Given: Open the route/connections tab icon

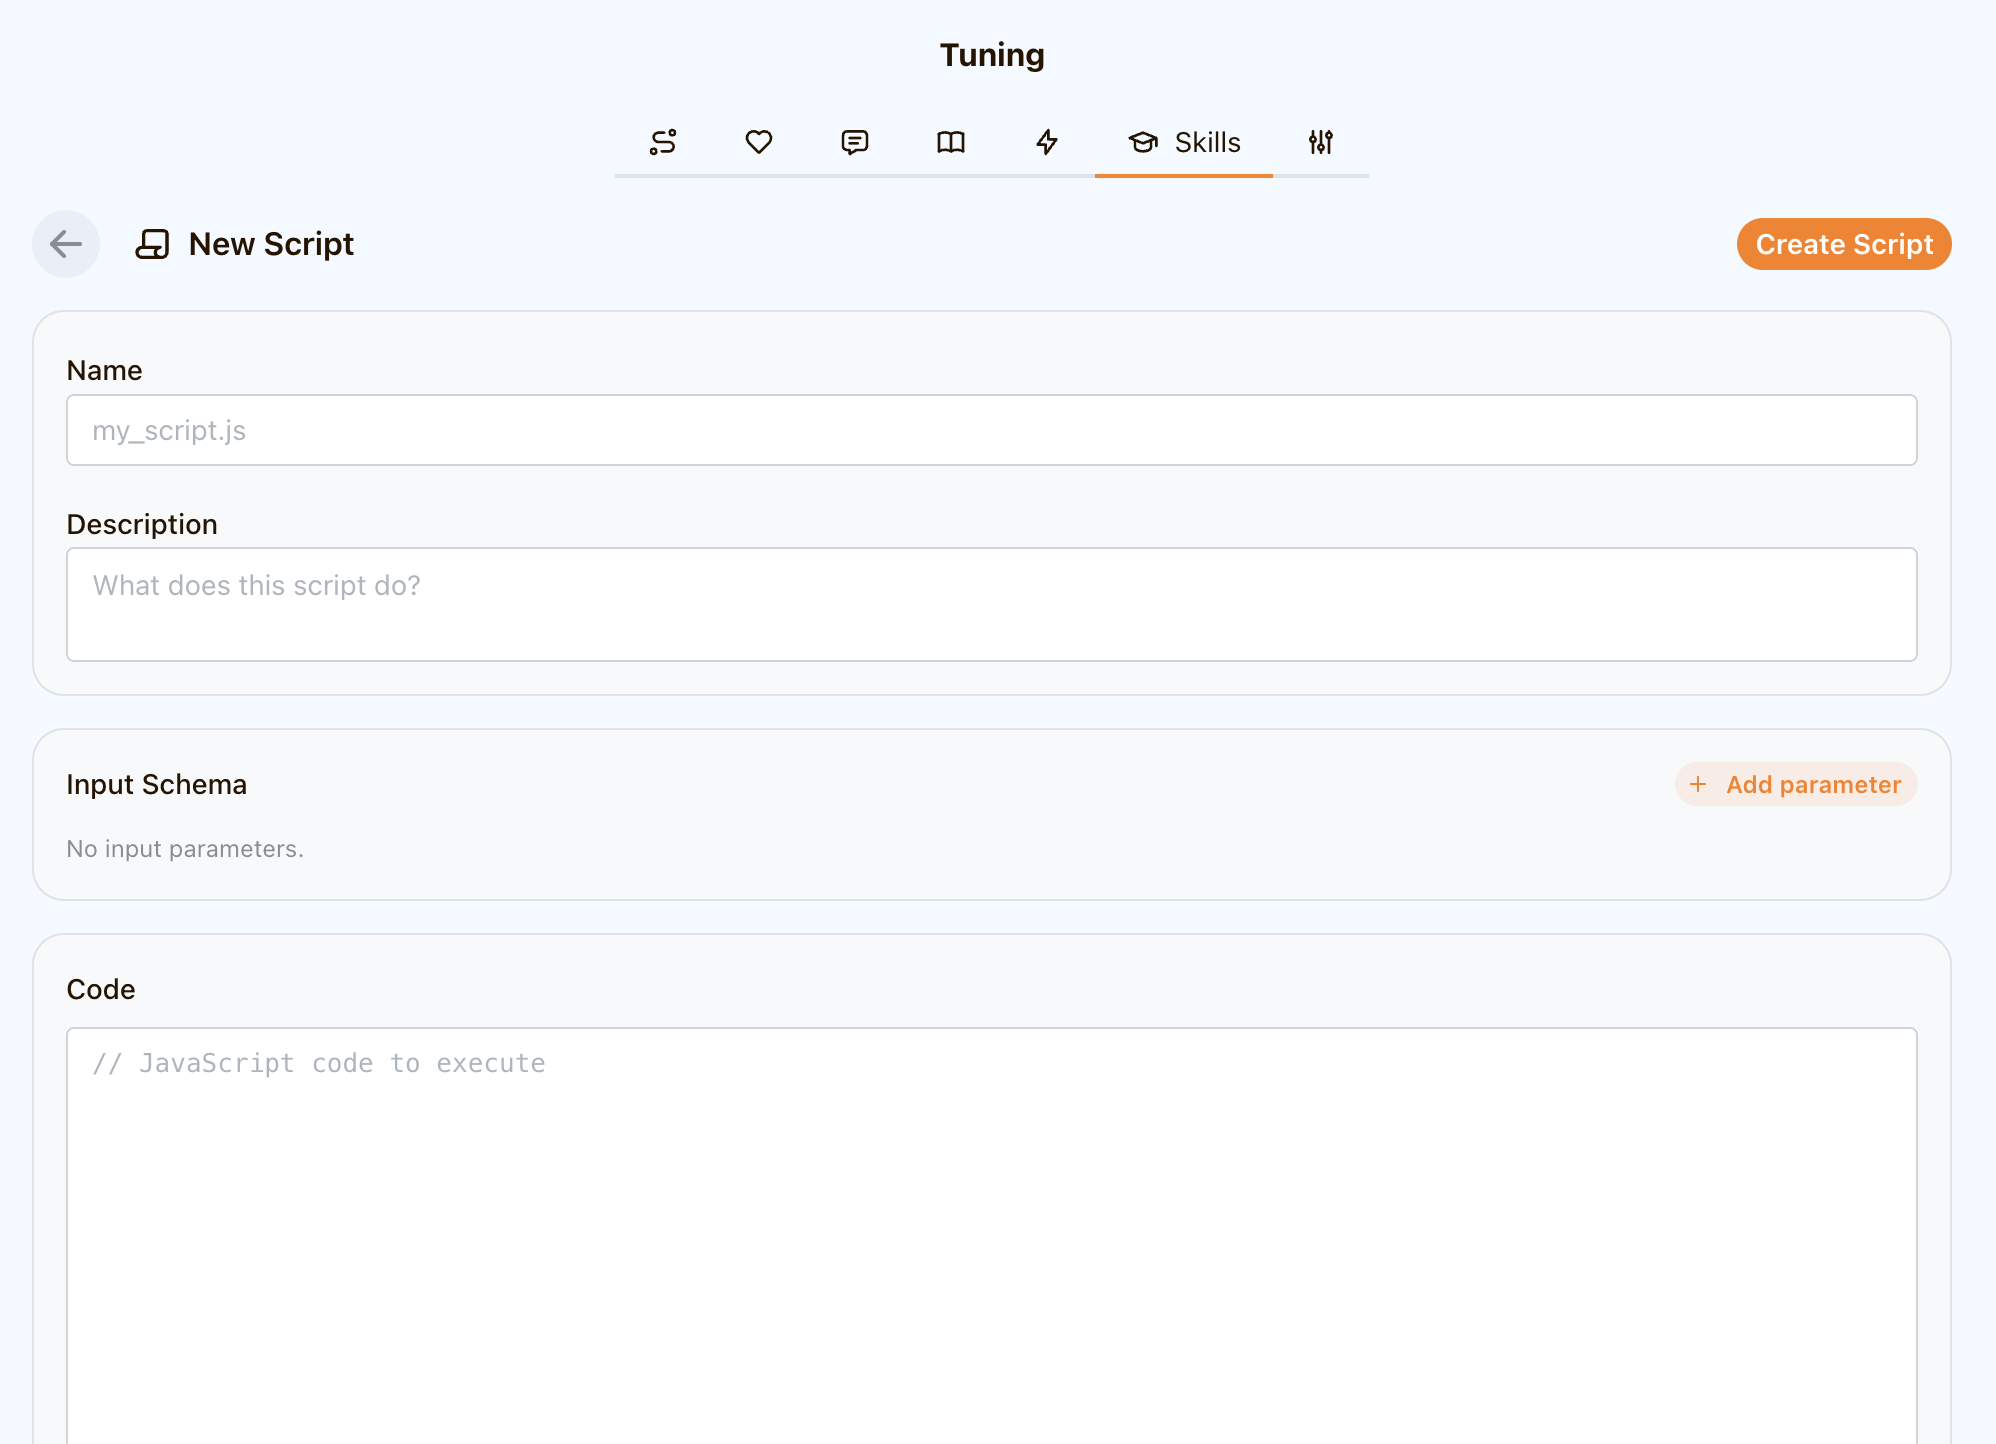Looking at the screenshot, I should (x=663, y=142).
